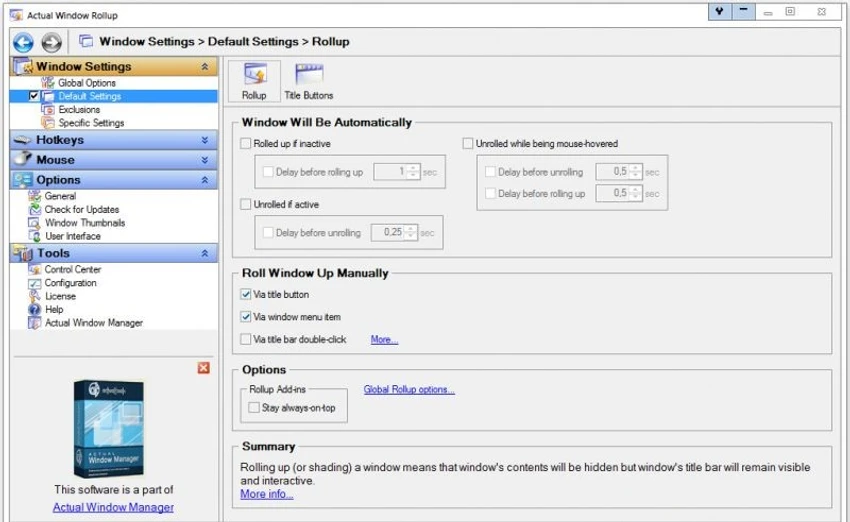Switch to the Rollup tab

point(254,81)
